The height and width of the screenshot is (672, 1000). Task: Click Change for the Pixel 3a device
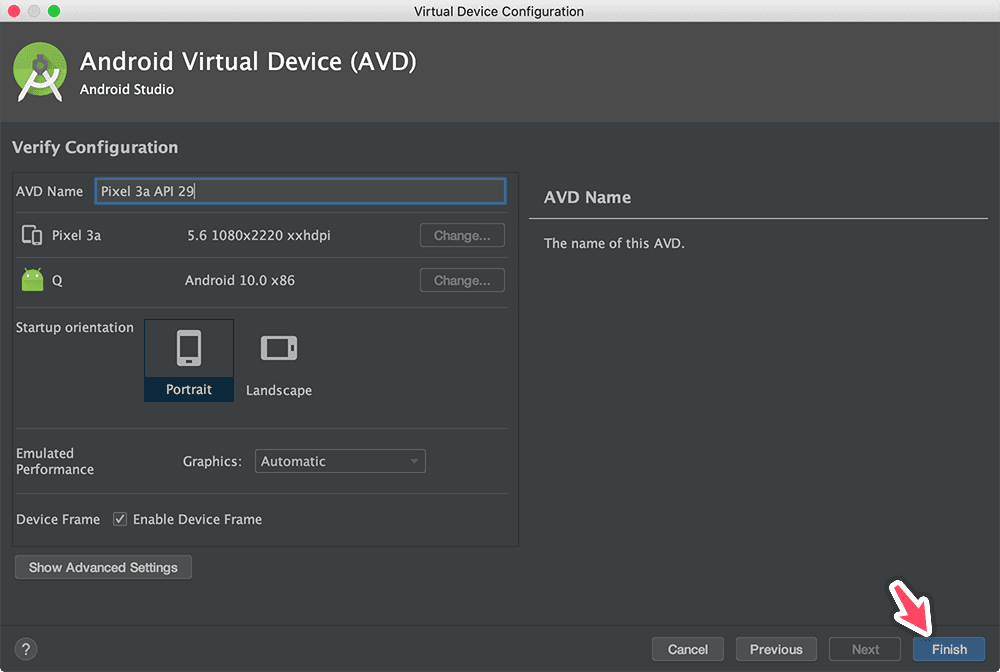(x=462, y=235)
